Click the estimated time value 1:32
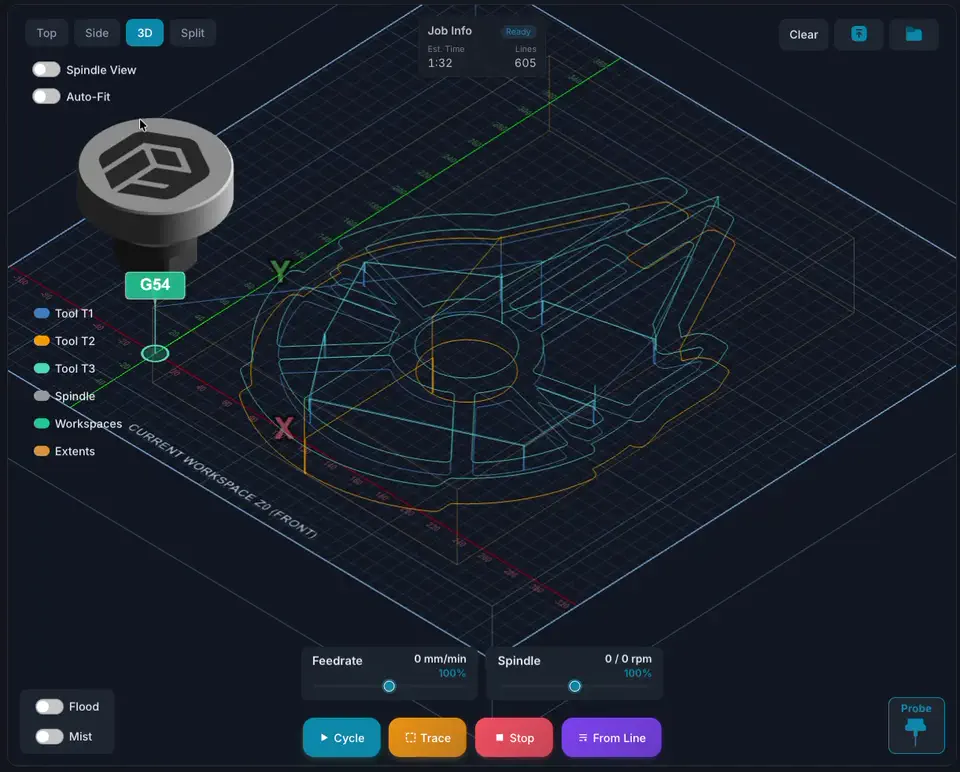 pos(440,63)
